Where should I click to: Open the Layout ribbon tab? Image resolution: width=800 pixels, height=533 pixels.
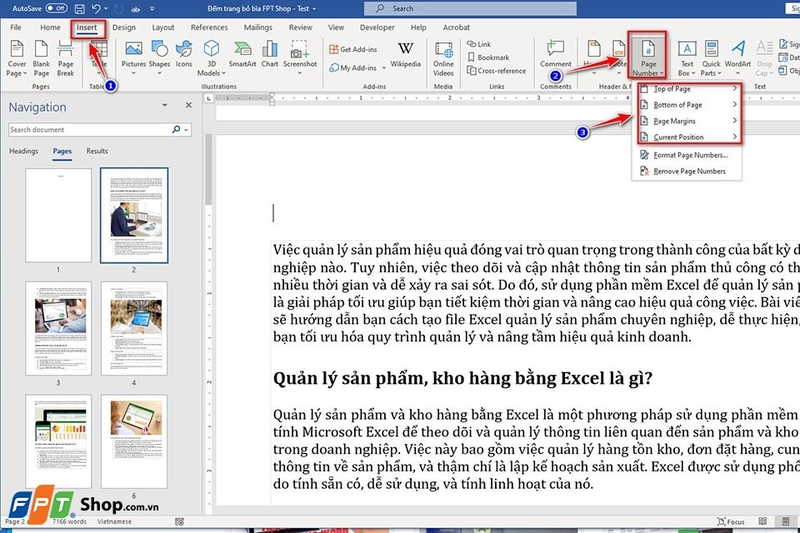click(163, 27)
